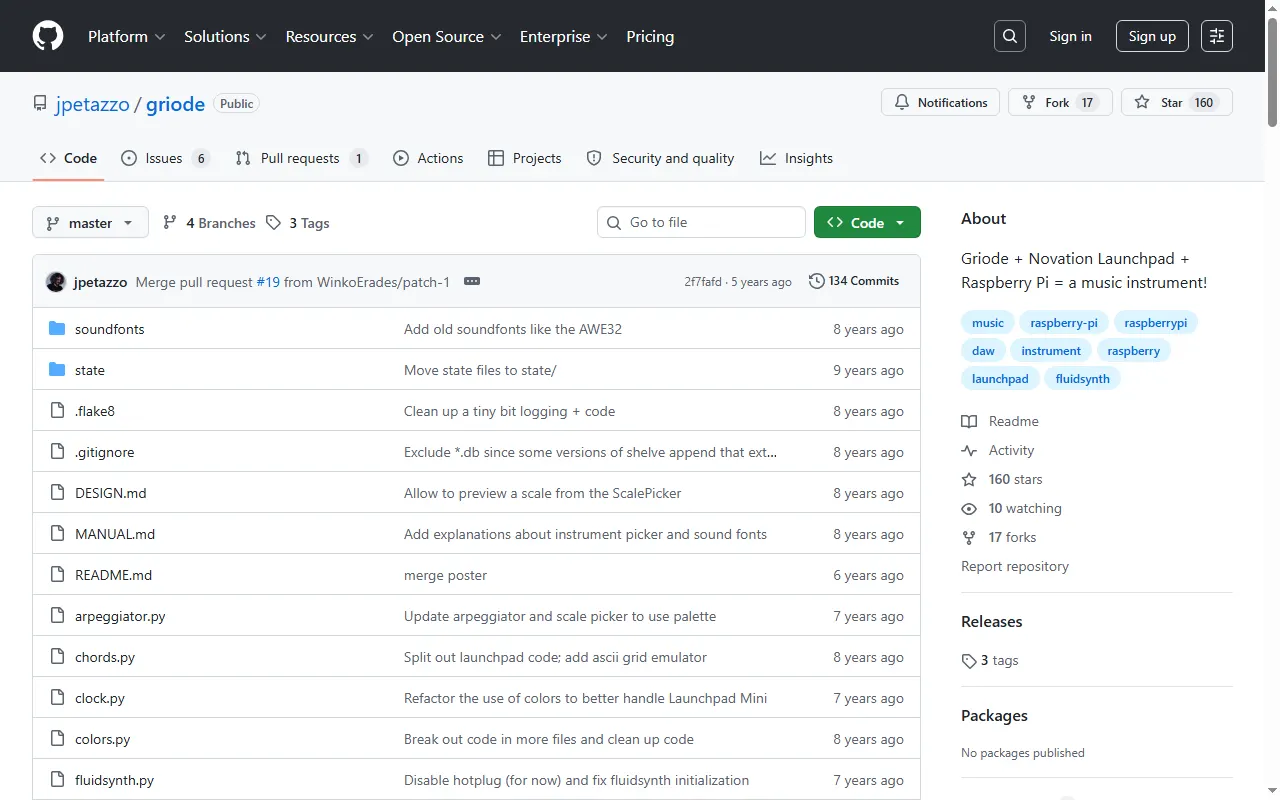Open the Platform dropdown menu

[126, 36]
